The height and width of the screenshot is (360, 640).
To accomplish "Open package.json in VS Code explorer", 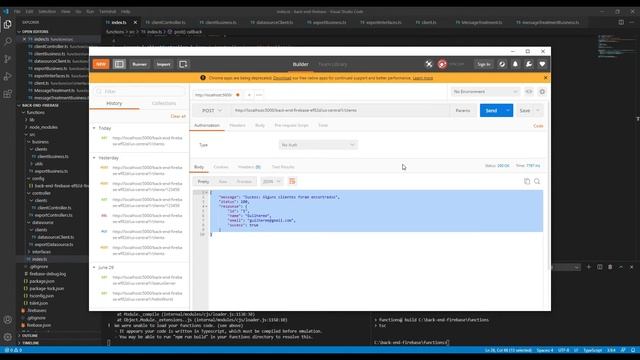I will coord(41,281).
